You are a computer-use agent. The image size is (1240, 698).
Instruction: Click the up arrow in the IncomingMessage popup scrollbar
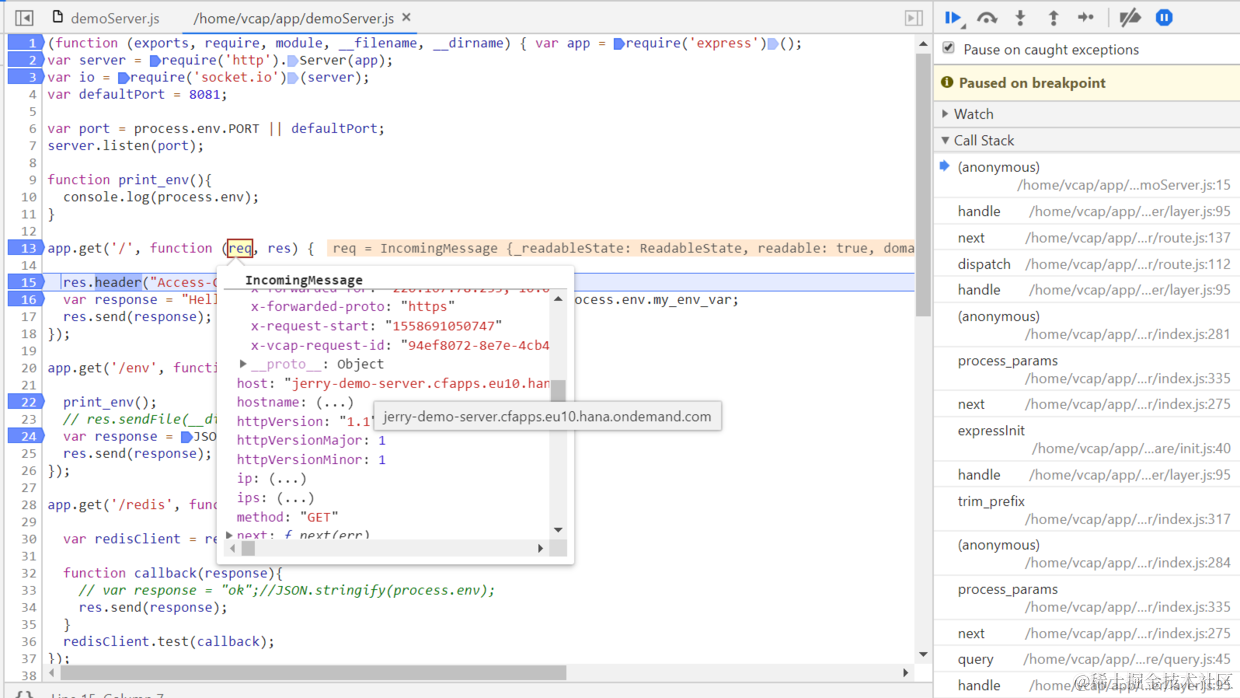click(558, 299)
